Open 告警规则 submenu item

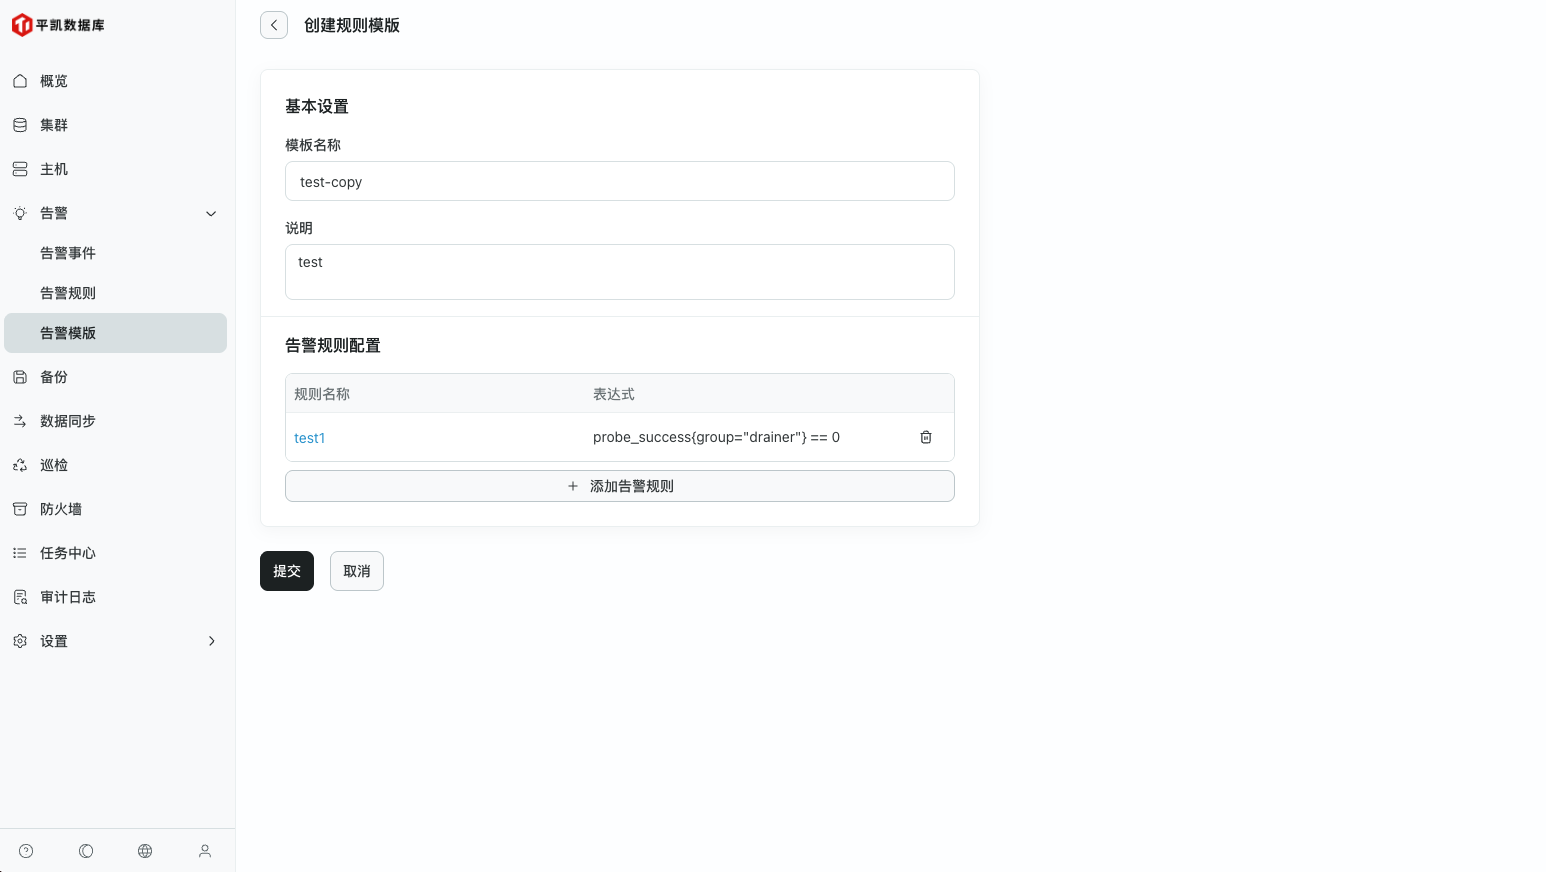[68, 293]
